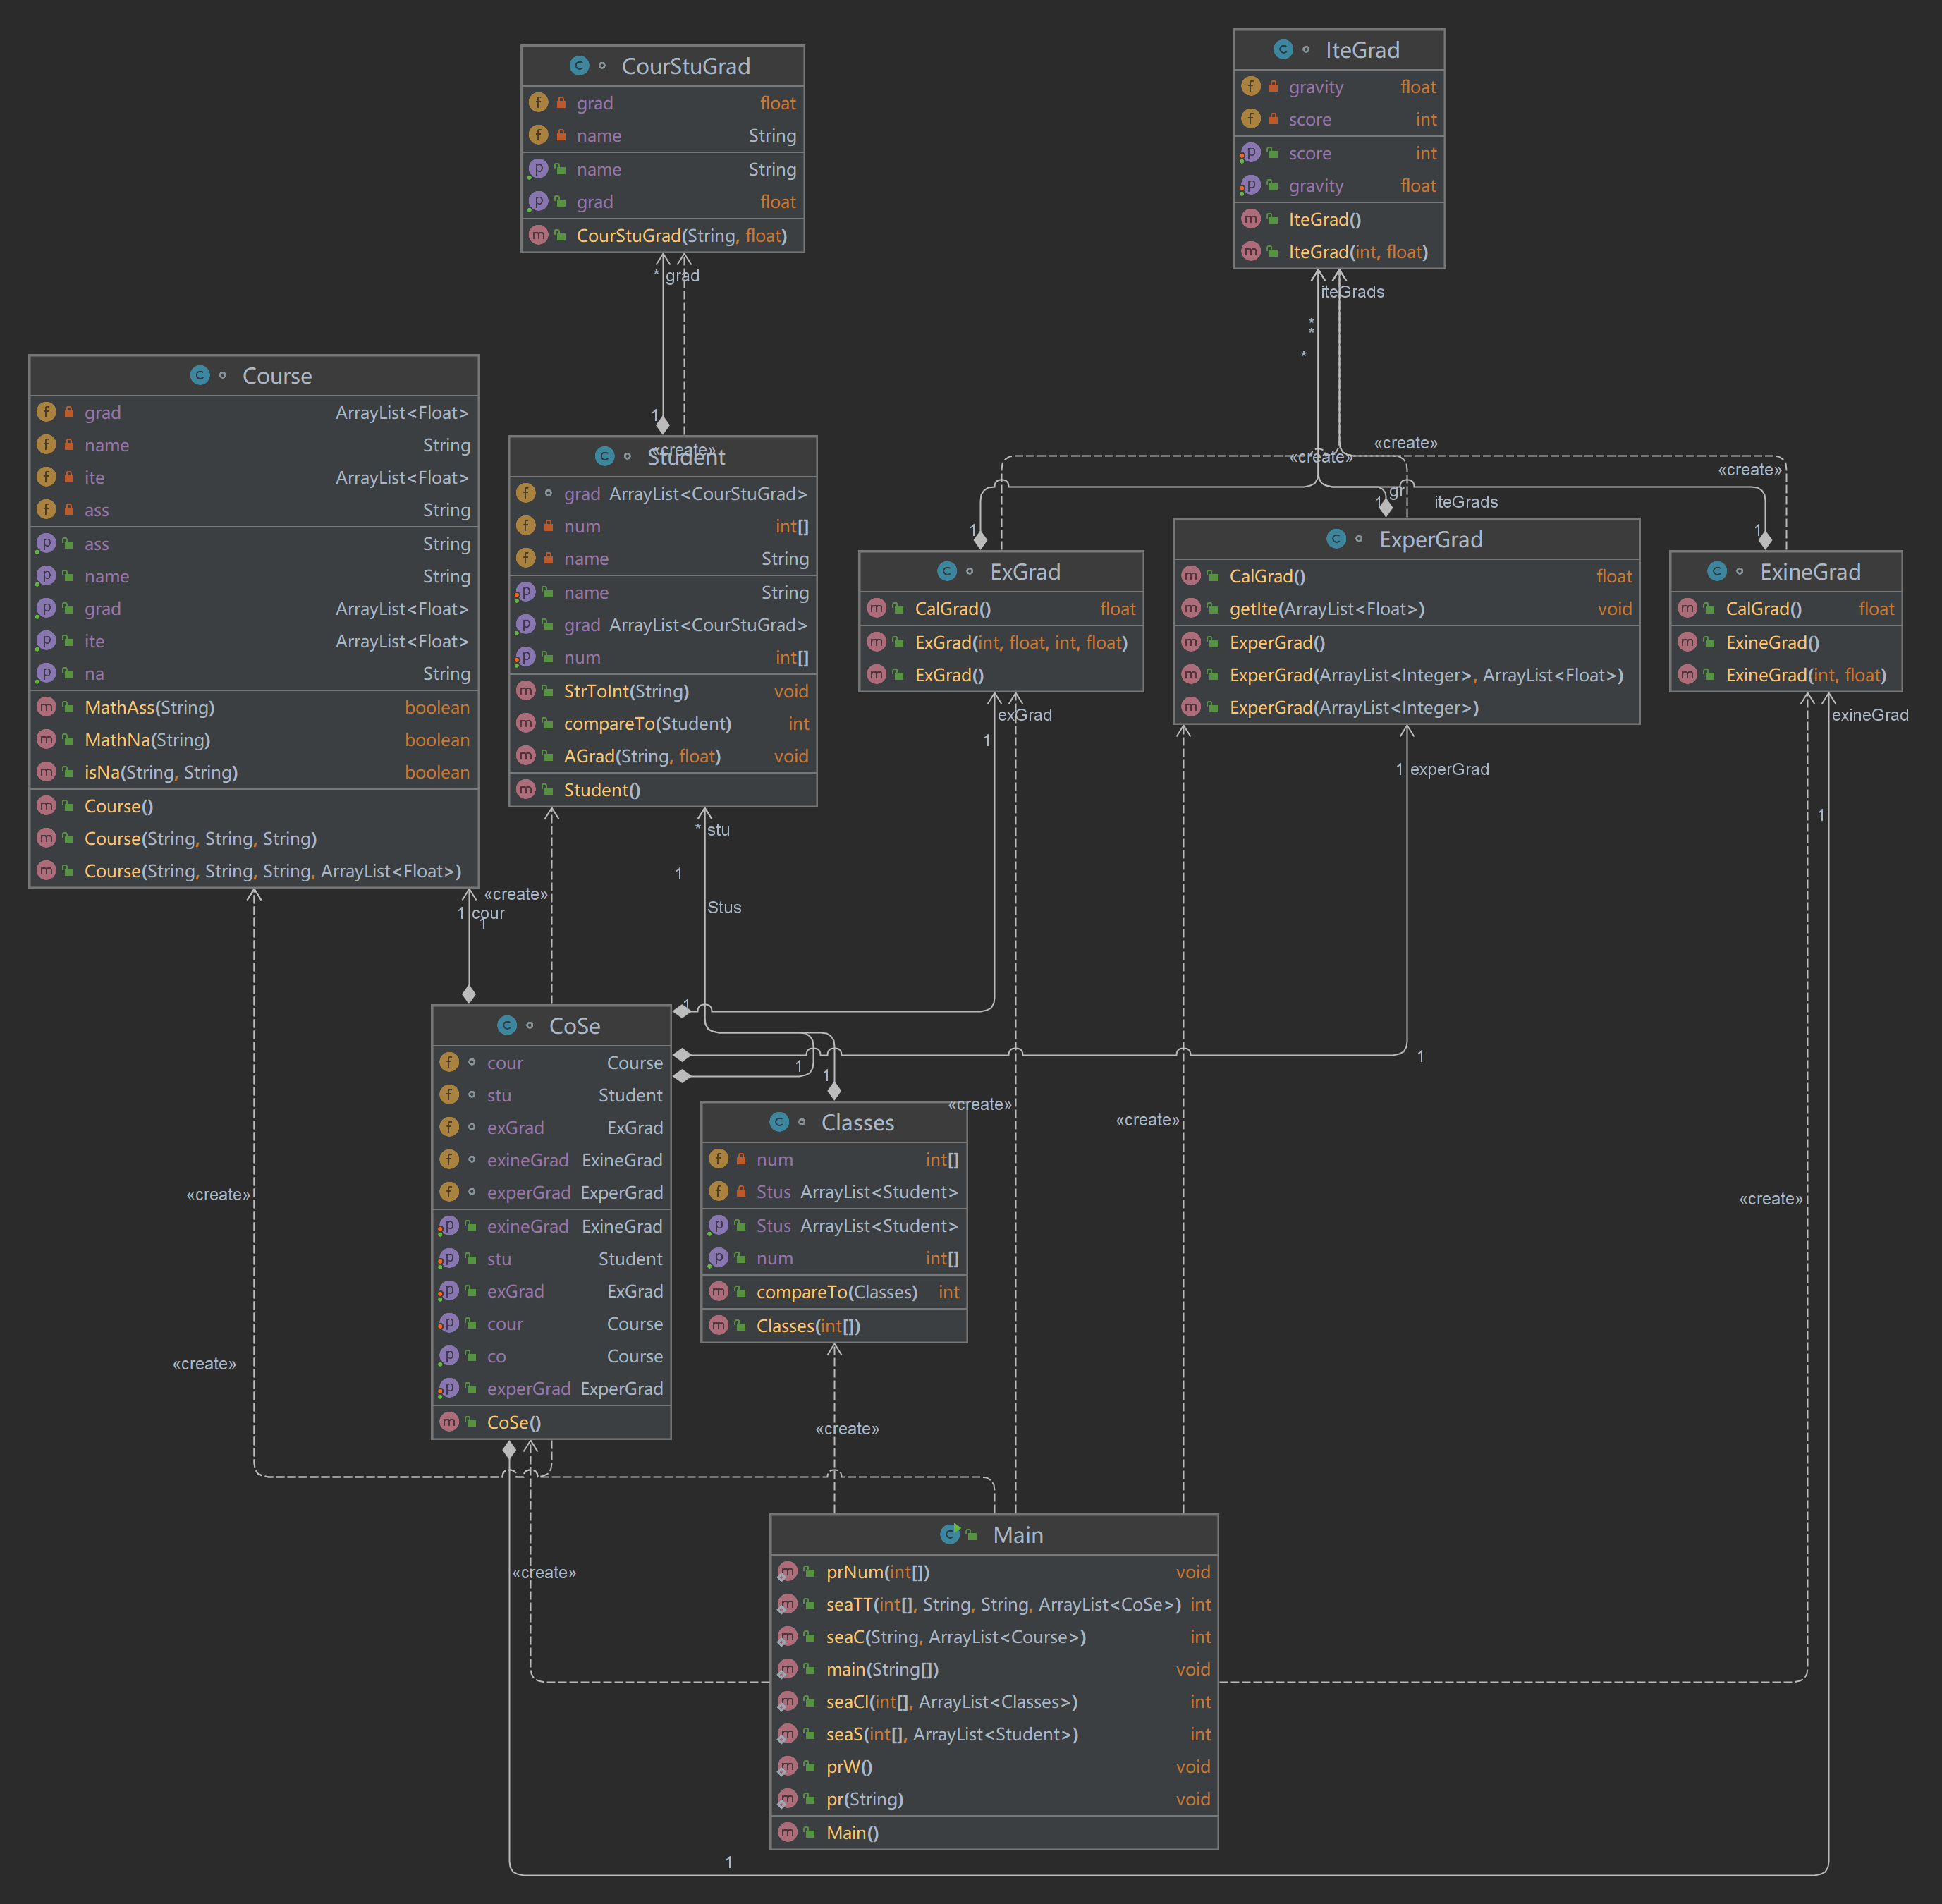
Task: Click the class icon next to ExperGrad
Action: [x=1336, y=539]
